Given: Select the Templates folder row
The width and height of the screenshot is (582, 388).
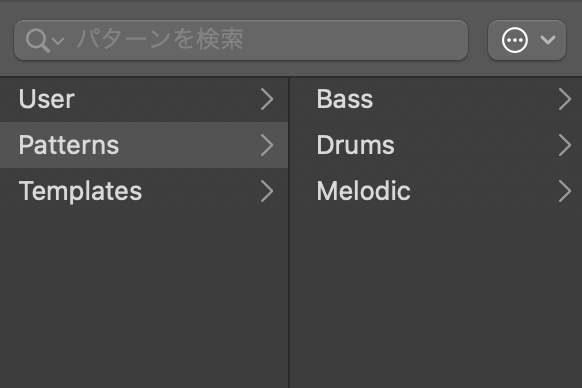Looking at the screenshot, I should tap(144, 191).
